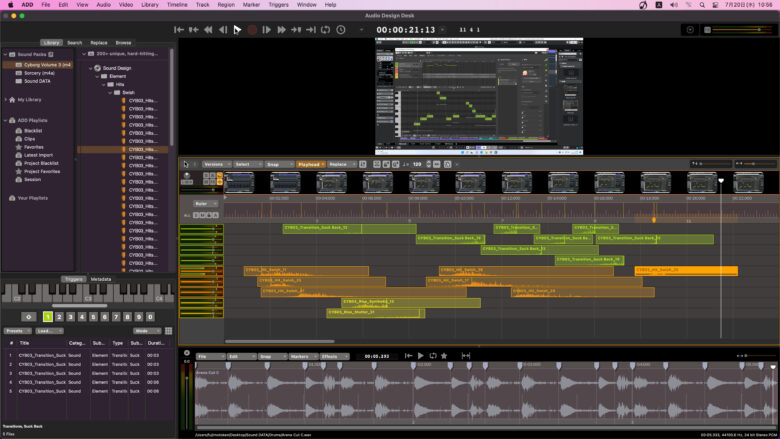Open the Effects dropdown in waveform editor
780x439 pixels.
point(335,356)
